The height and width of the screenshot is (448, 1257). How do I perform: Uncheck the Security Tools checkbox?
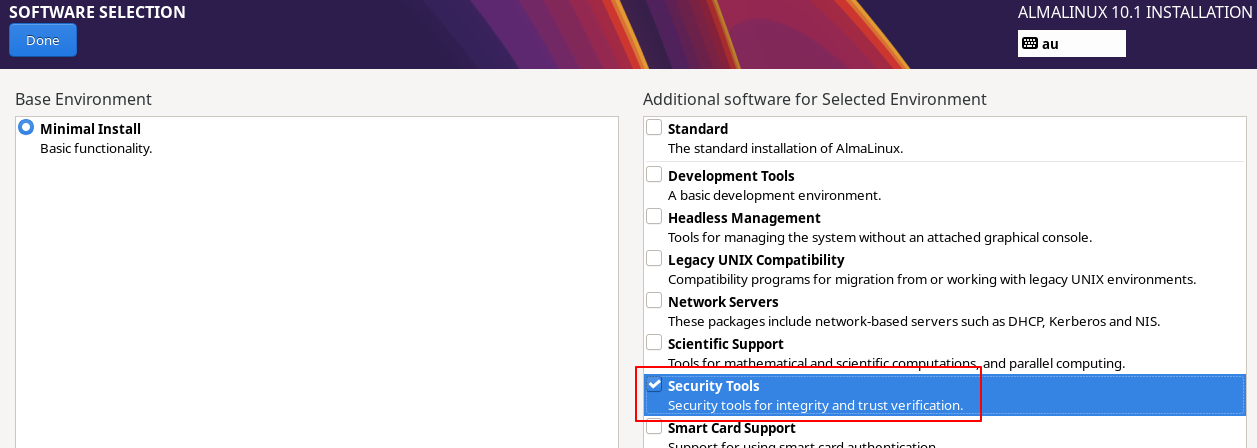654,385
